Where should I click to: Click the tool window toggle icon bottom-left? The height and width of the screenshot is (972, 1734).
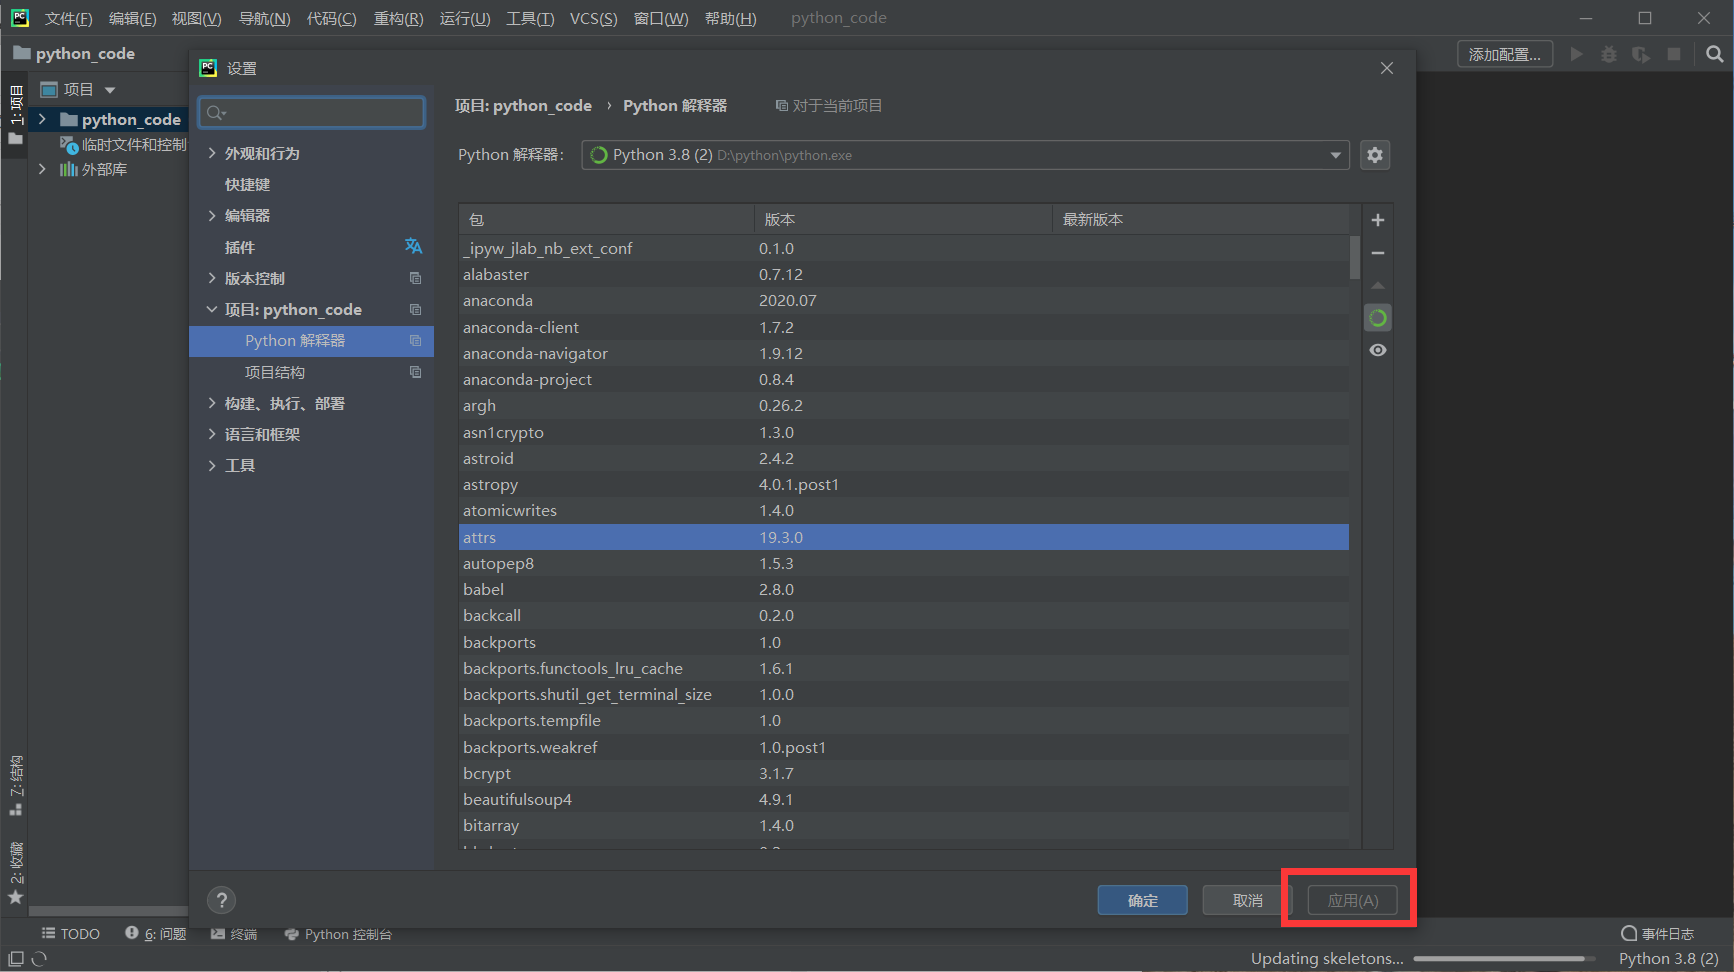[16, 958]
